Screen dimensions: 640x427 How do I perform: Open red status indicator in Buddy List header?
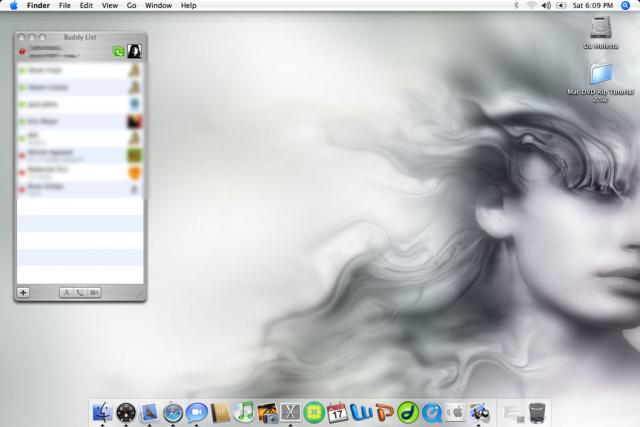[22, 51]
